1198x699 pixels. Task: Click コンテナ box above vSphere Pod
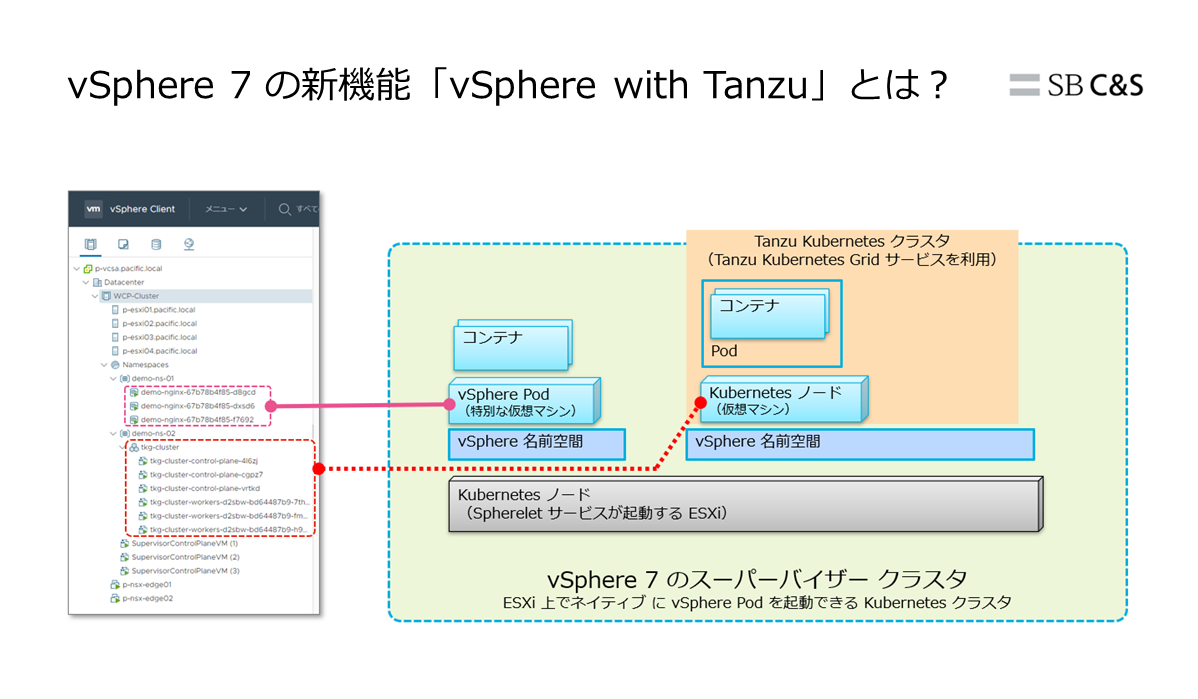point(513,345)
